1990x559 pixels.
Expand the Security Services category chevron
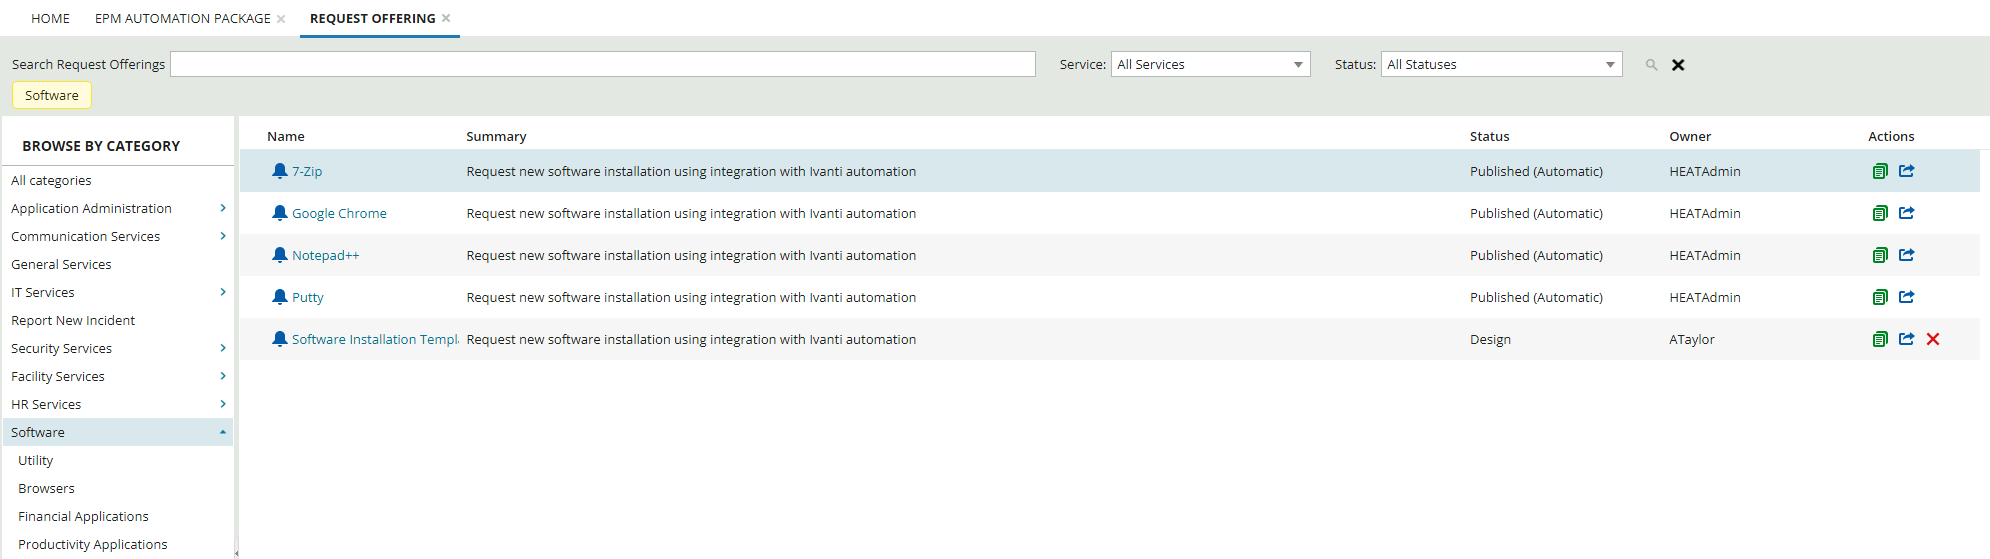click(223, 348)
